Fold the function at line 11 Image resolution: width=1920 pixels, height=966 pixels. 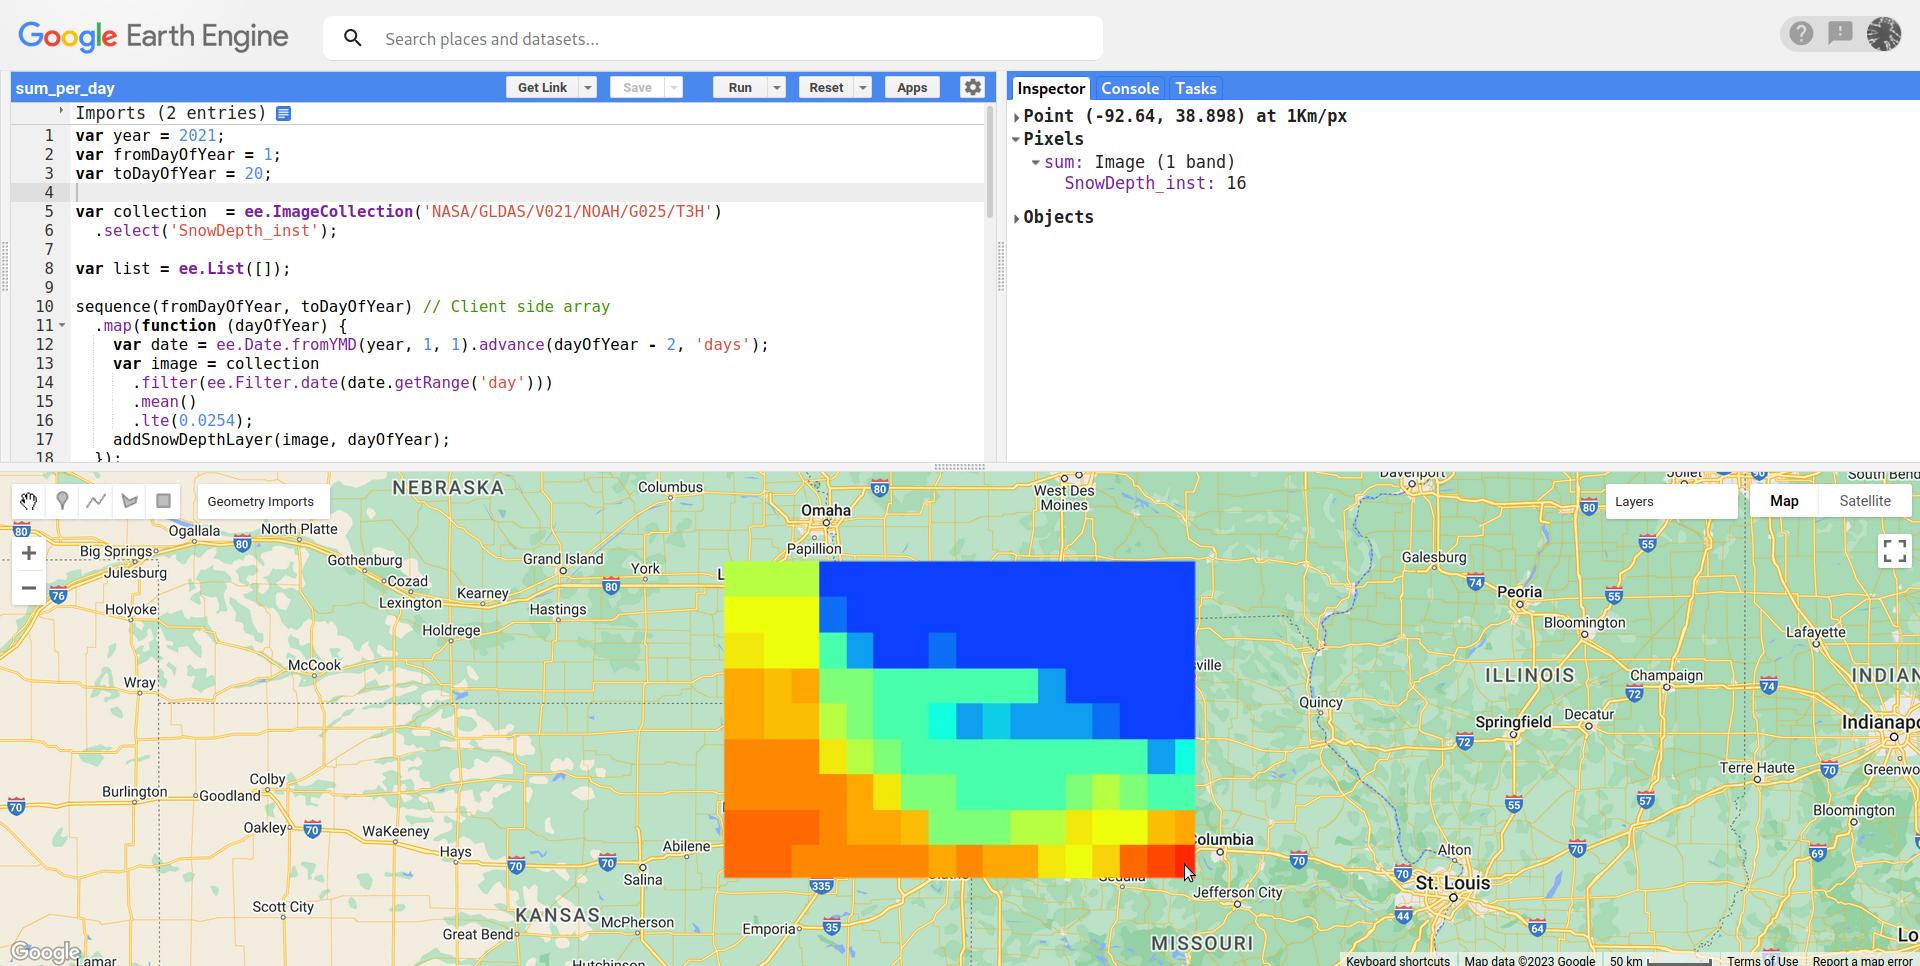tap(63, 326)
